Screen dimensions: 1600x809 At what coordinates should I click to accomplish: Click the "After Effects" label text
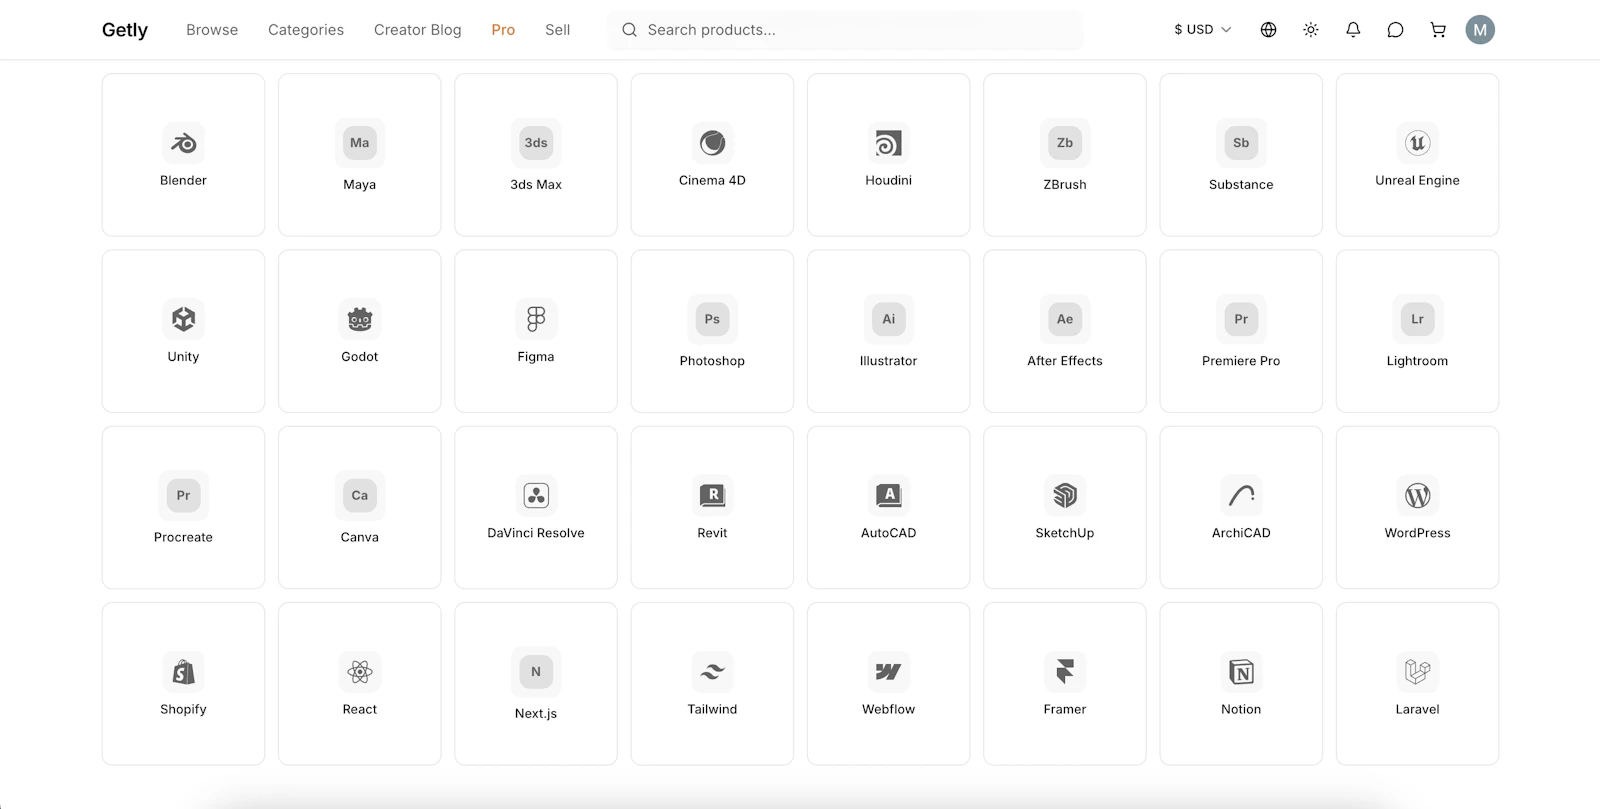[x=1065, y=361]
